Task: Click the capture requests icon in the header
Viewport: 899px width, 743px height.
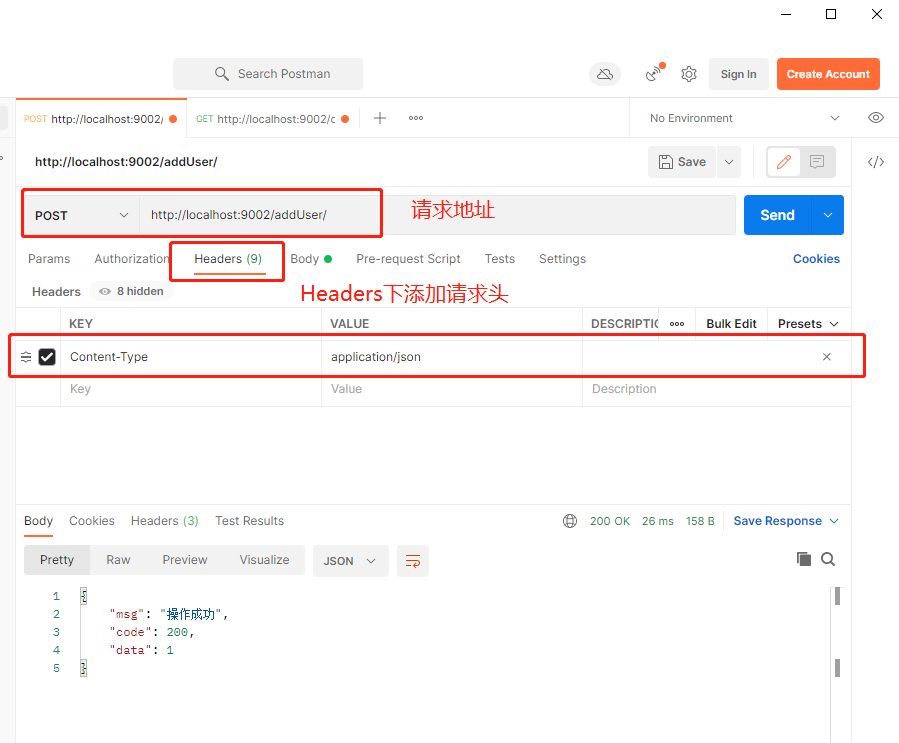Action: pyautogui.click(x=652, y=74)
